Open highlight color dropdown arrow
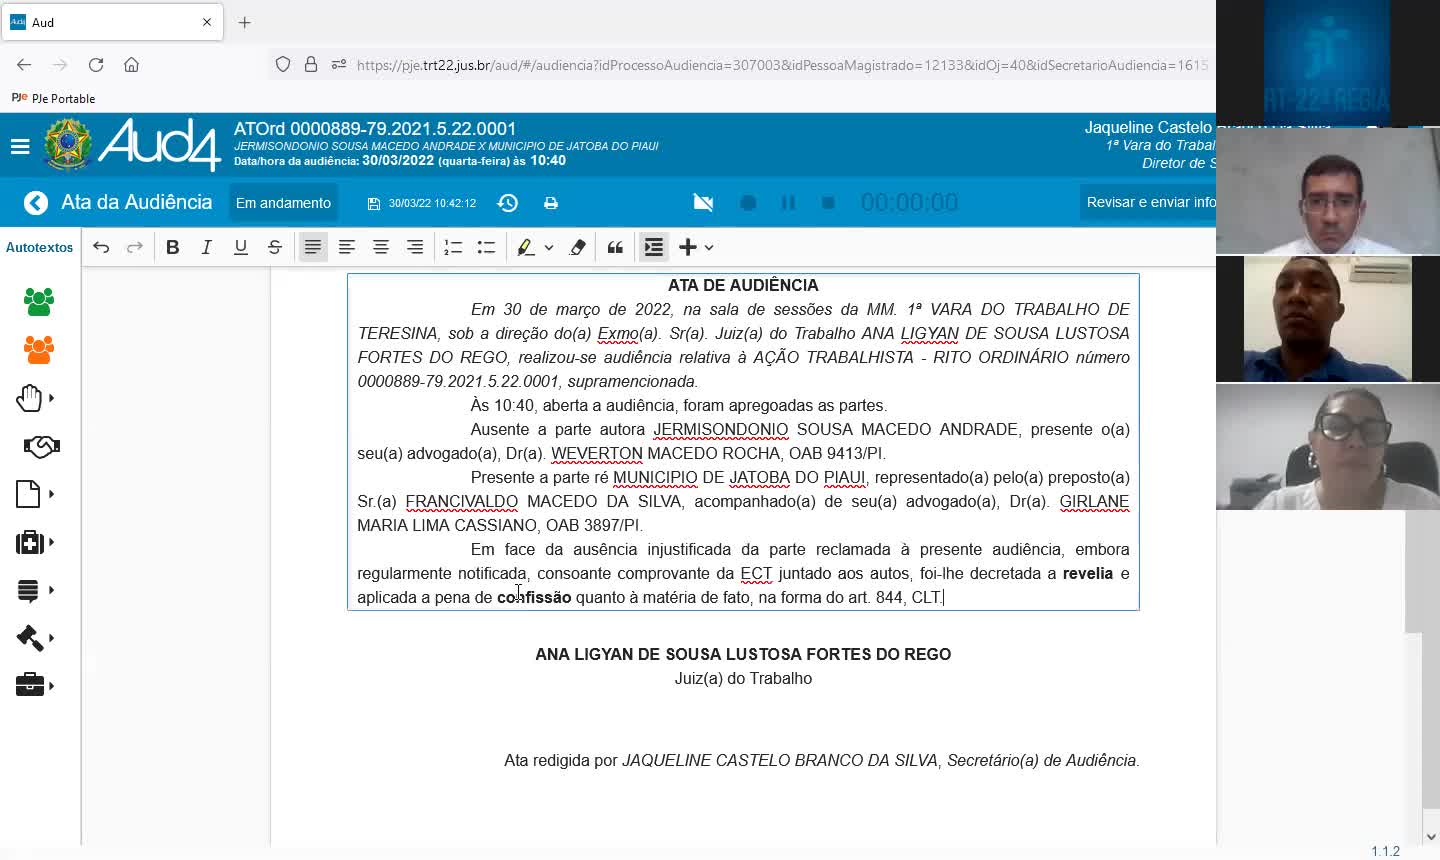The image size is (1440, 860). coord(549,248)
